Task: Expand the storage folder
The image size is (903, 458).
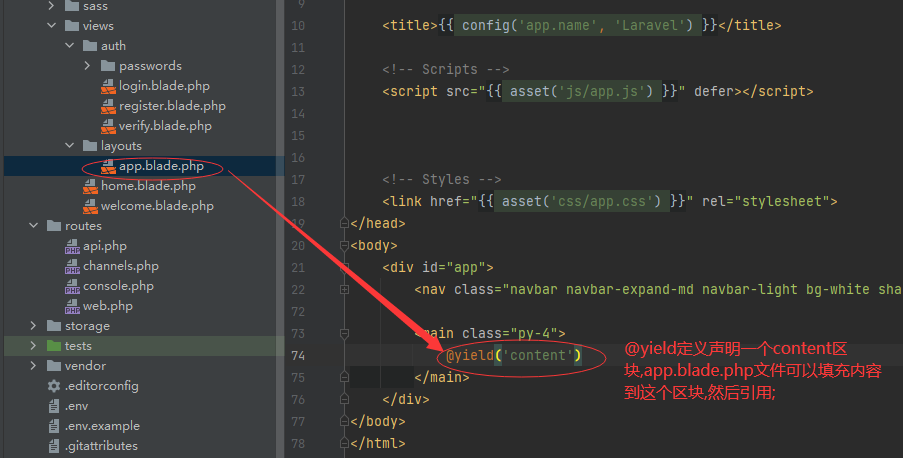Action: [x=33, y=326]
